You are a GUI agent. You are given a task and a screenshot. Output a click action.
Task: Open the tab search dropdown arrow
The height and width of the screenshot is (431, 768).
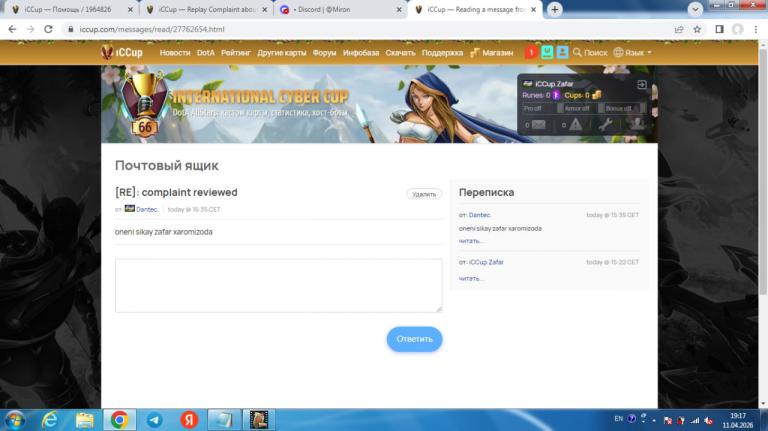[695, 9]
